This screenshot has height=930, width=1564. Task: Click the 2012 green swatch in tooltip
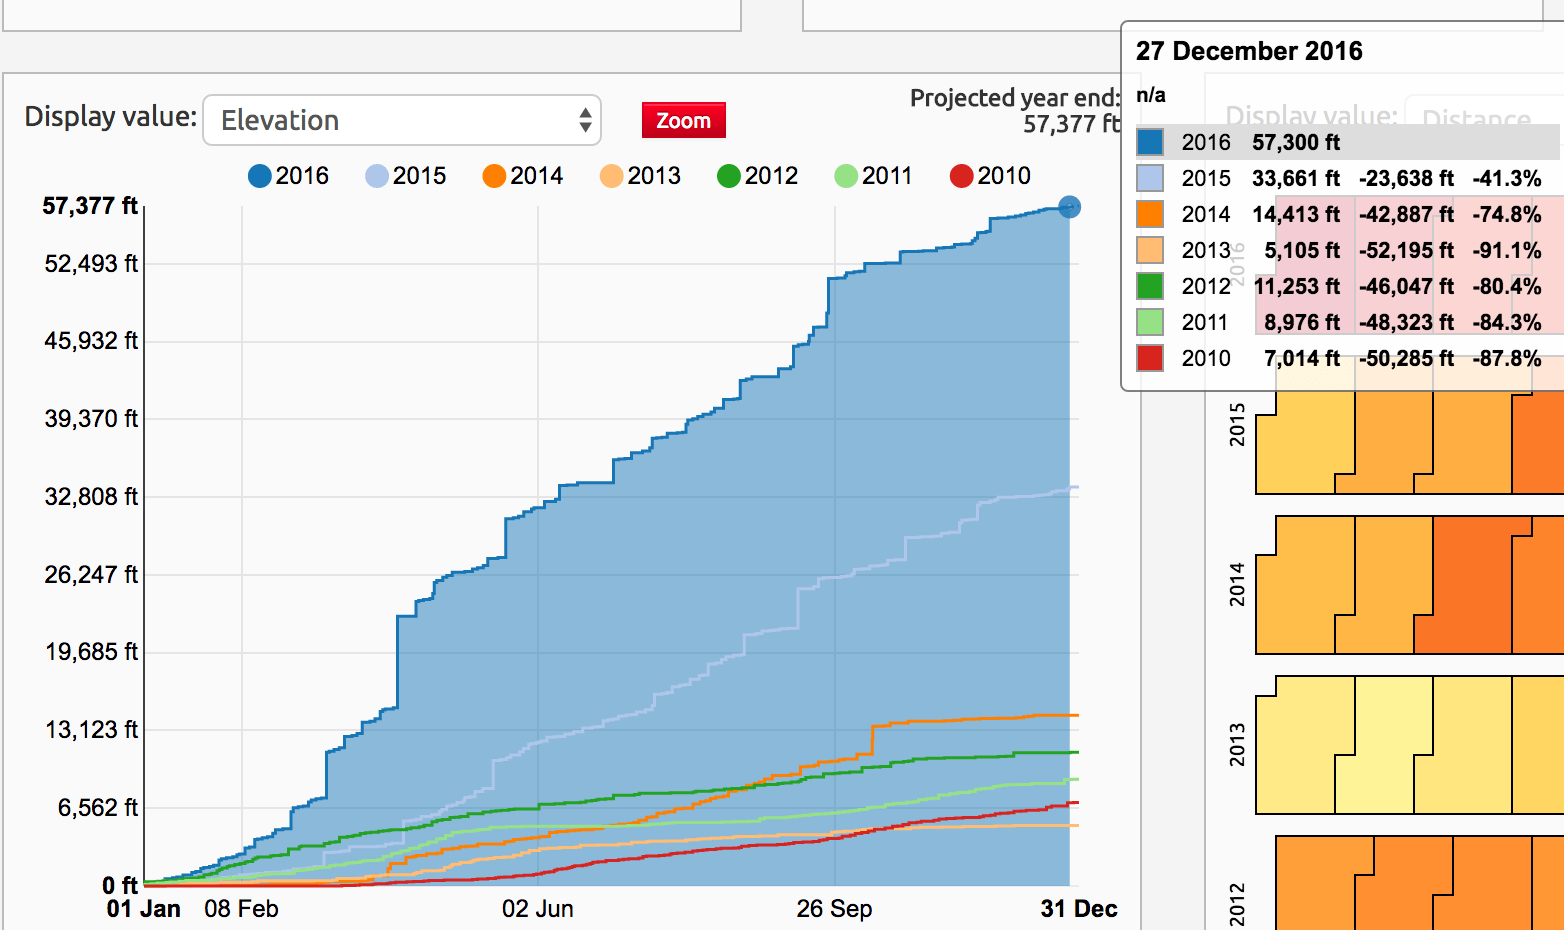coord(1150,286)
